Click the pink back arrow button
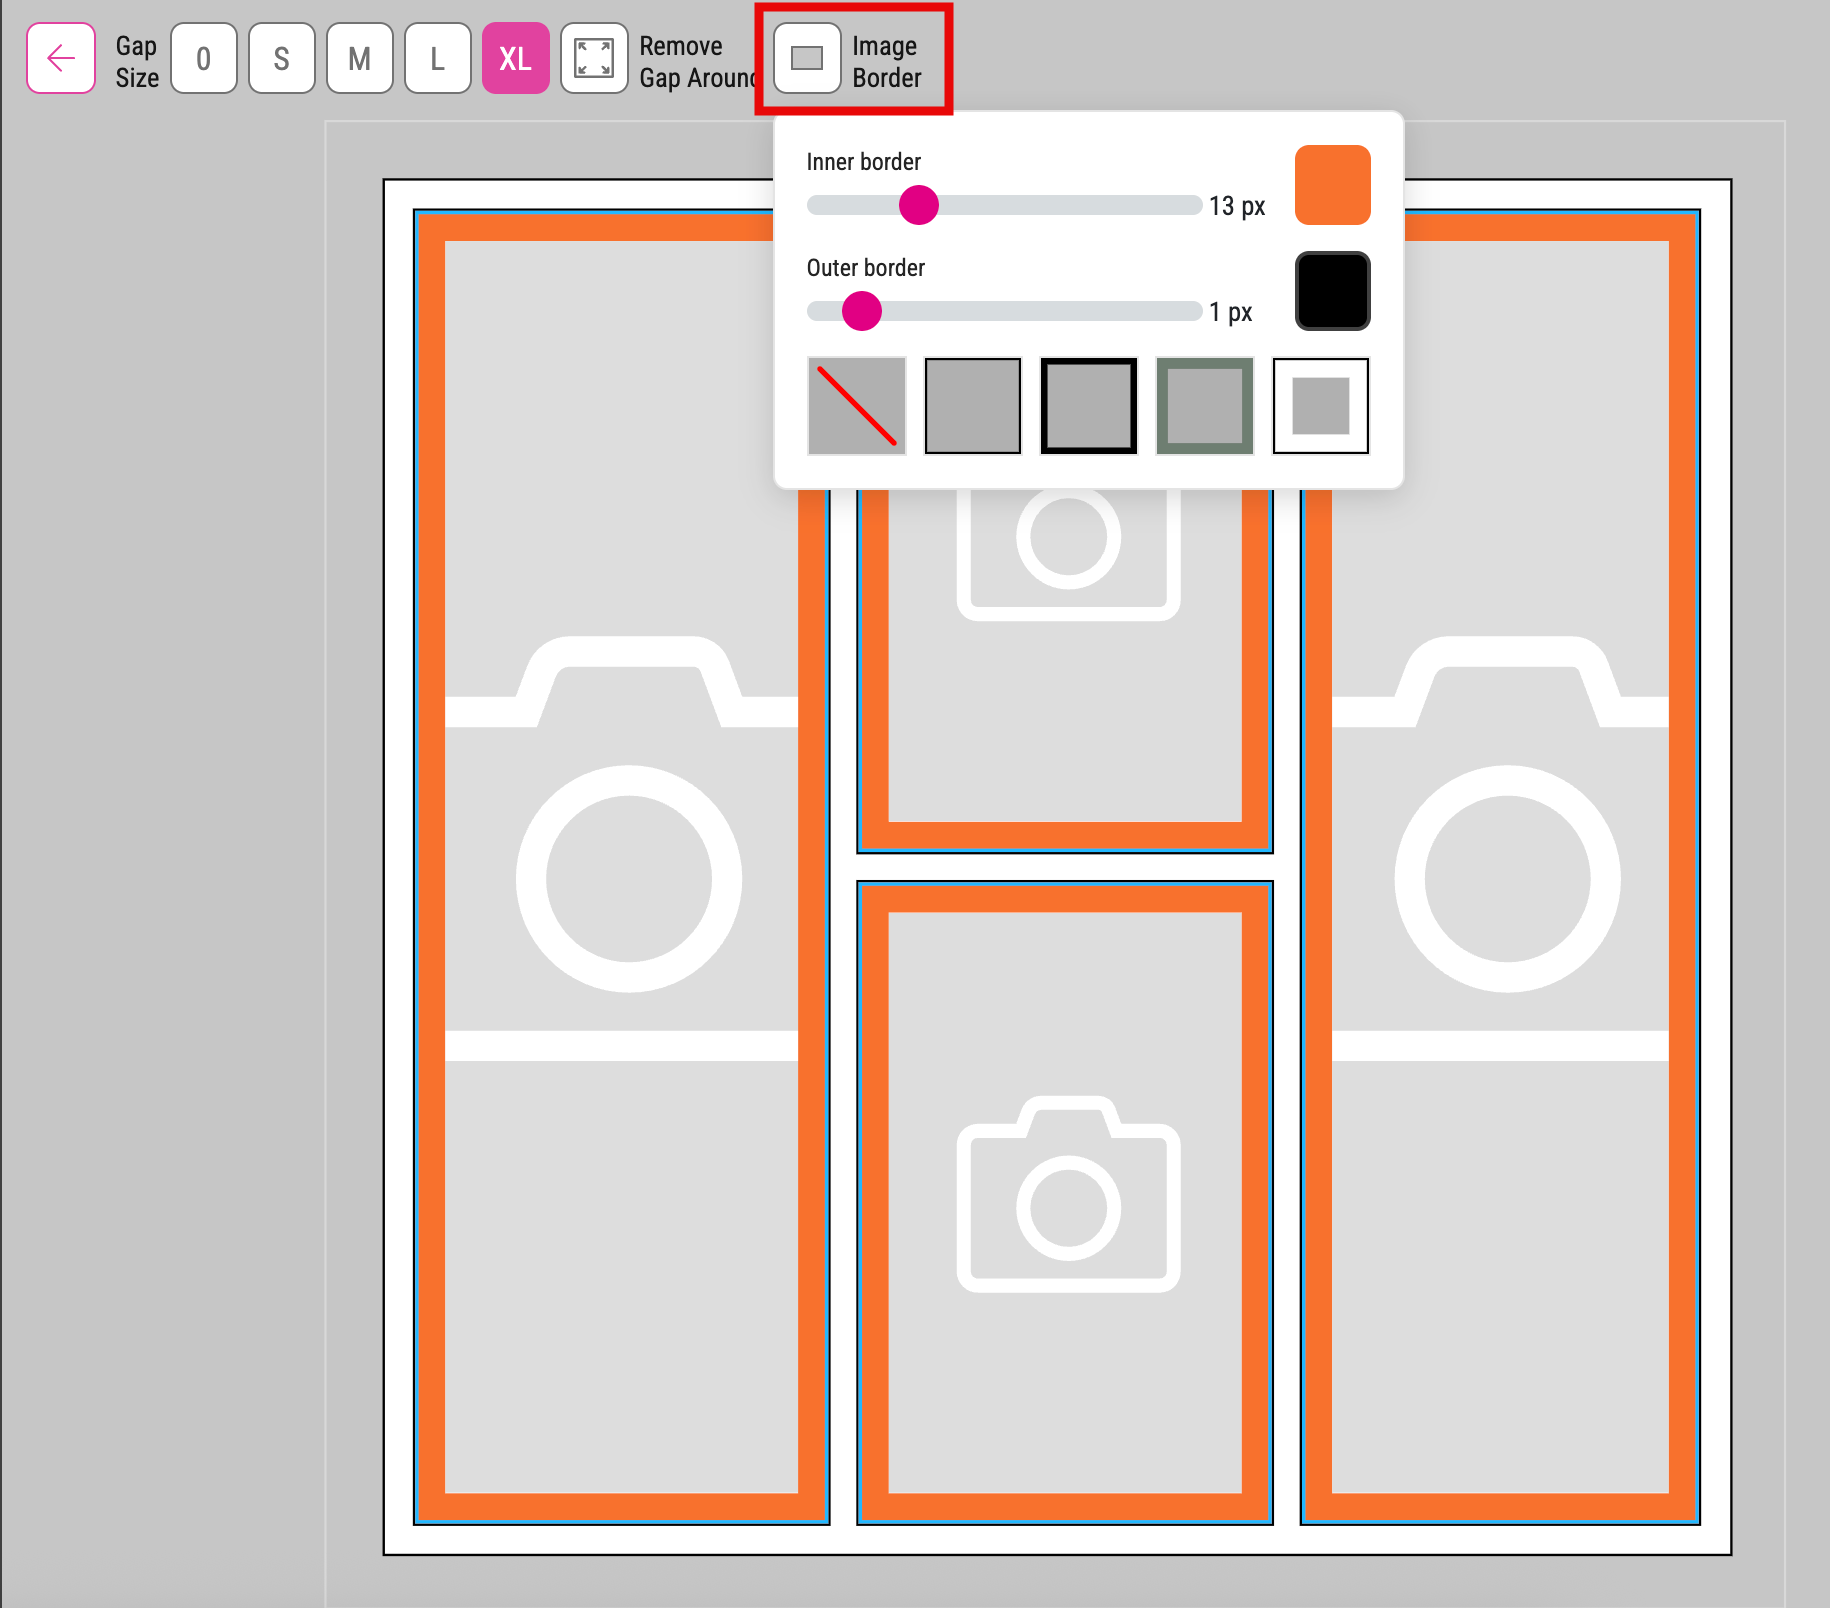Screen dimensions: 1830x1608 (x=61, y=59)
